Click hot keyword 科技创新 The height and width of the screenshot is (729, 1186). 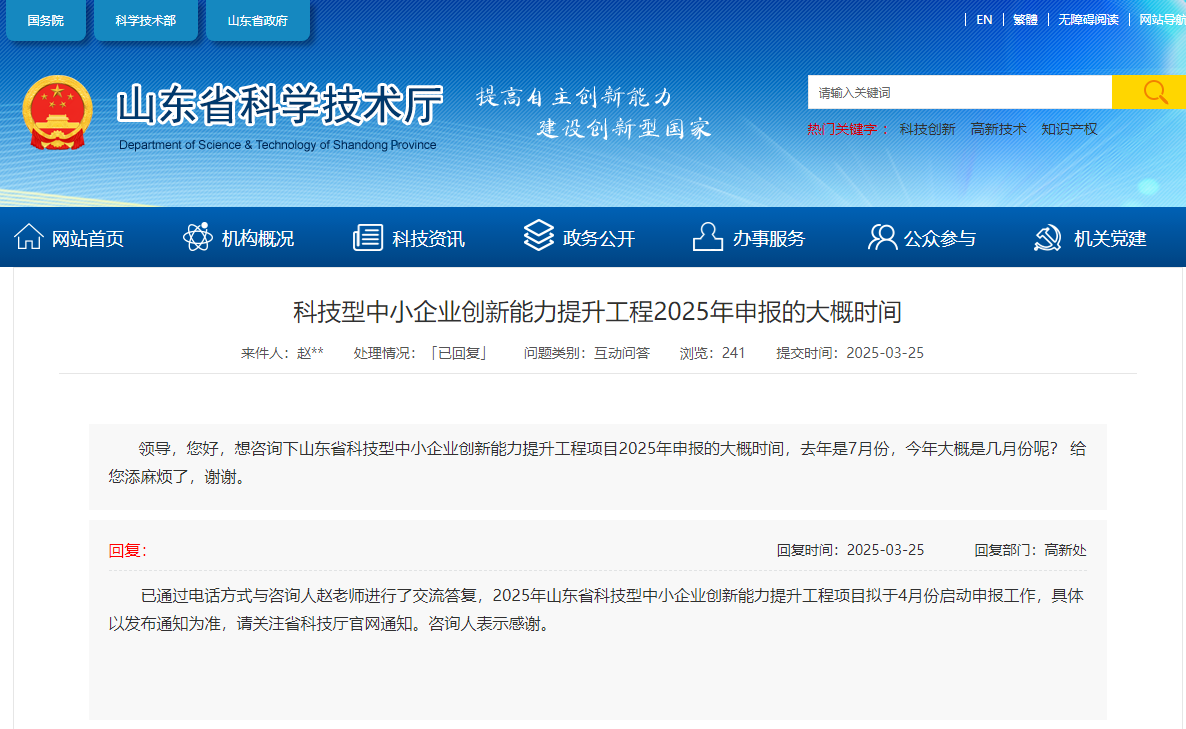927,129
